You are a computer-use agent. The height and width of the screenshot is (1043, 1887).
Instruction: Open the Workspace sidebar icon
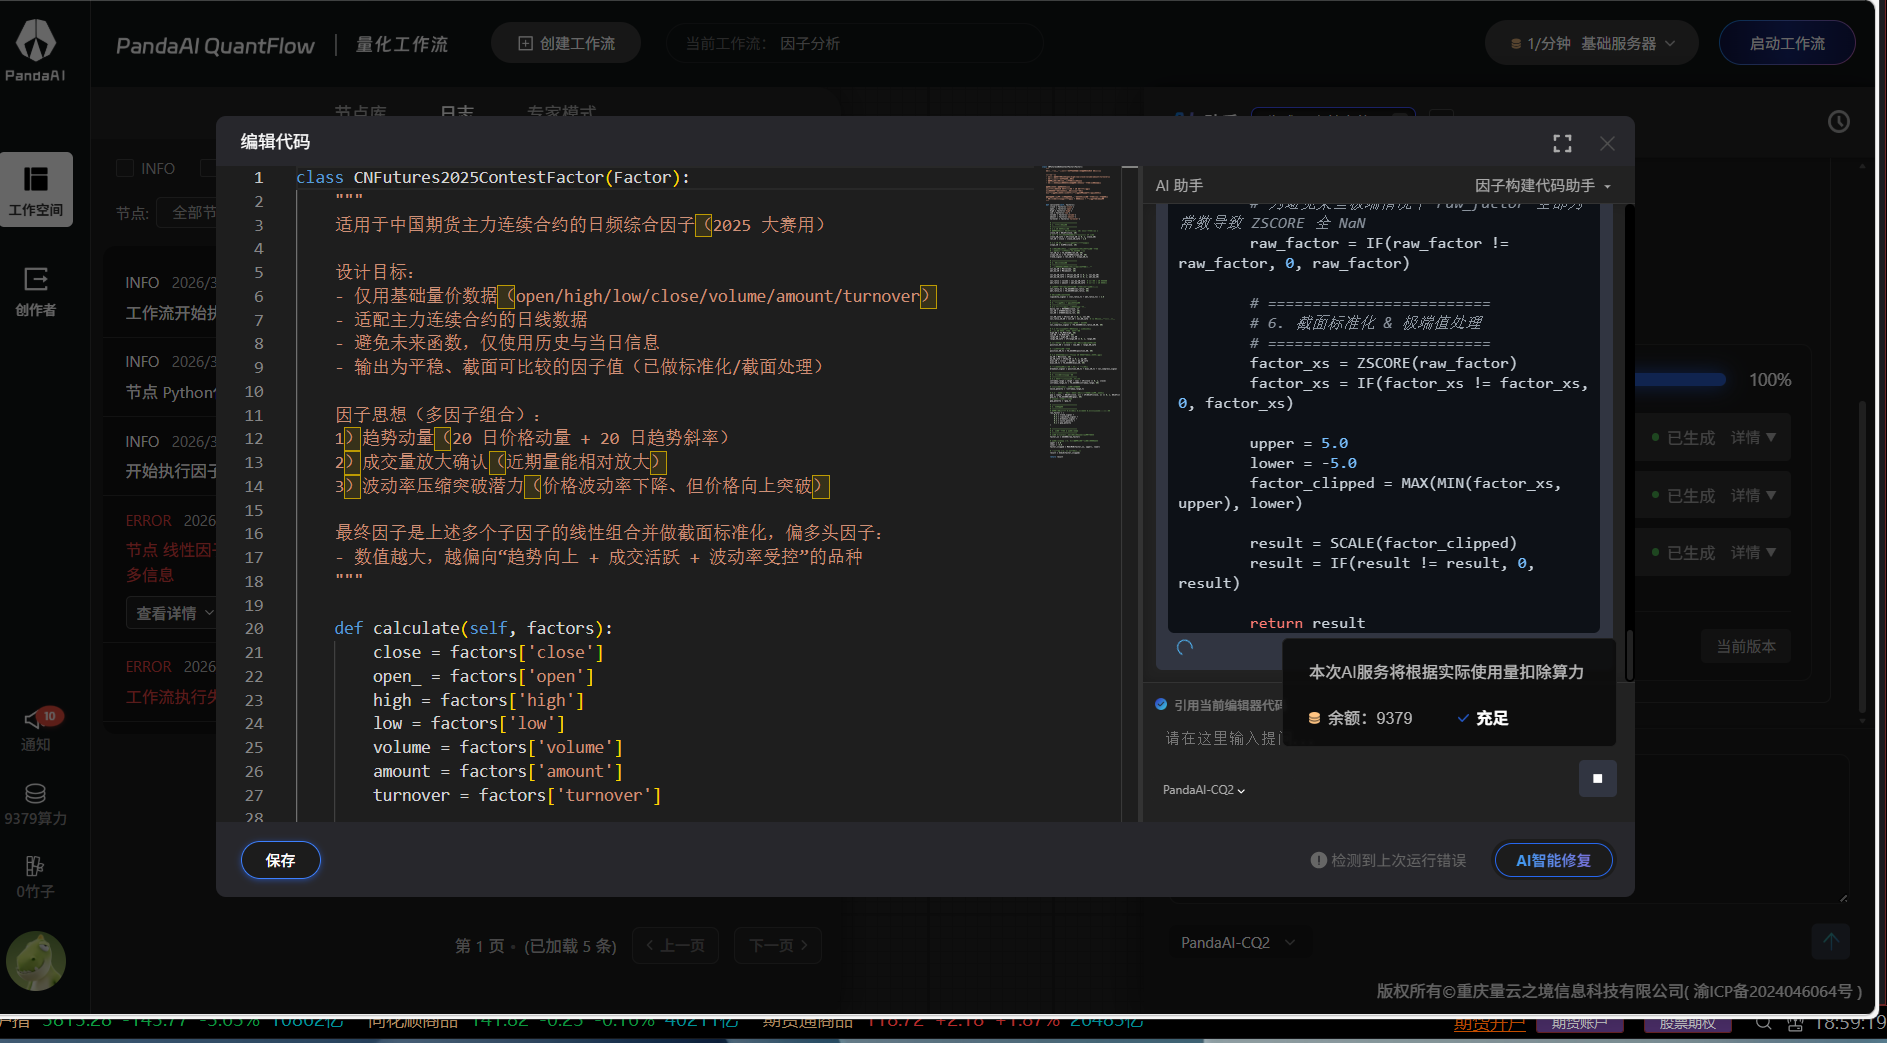pos(36,189)
